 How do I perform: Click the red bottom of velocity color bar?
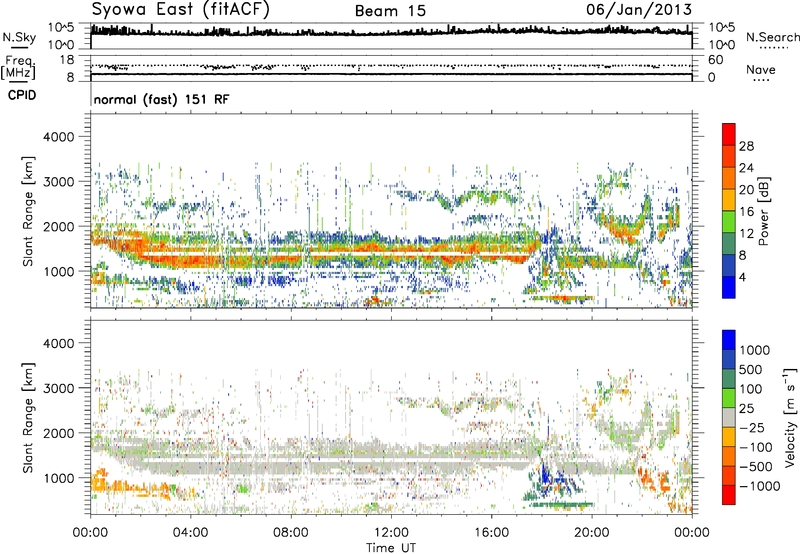click(x=729, y=495)
